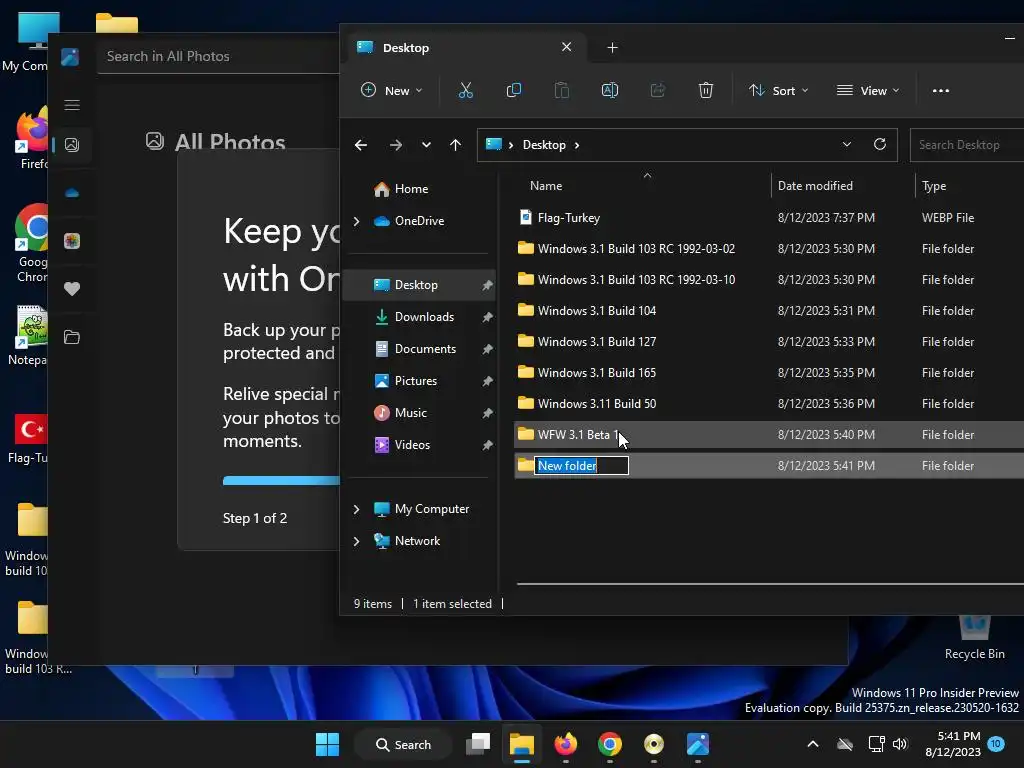Open address bar history dropdown
1024x768 pixels.
point(846,144)
